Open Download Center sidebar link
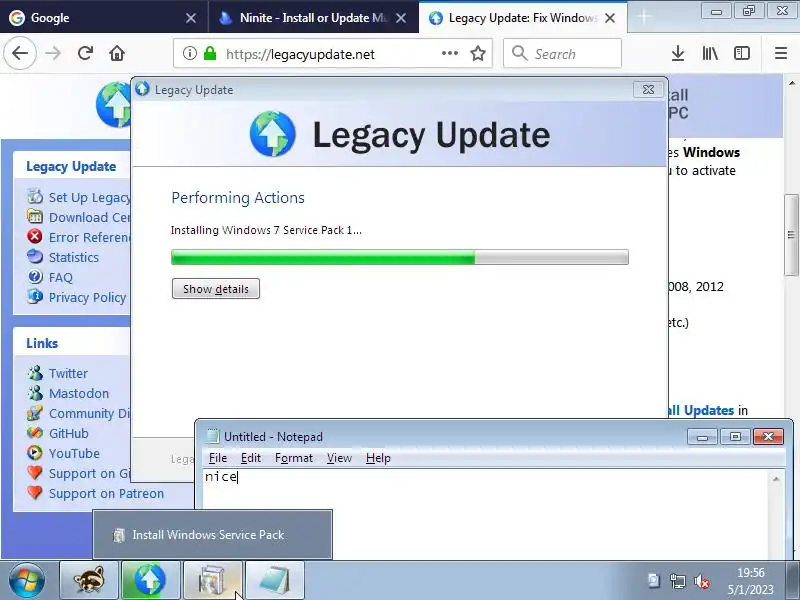Screen dimensions: 800x600 [x=89, y=217]
